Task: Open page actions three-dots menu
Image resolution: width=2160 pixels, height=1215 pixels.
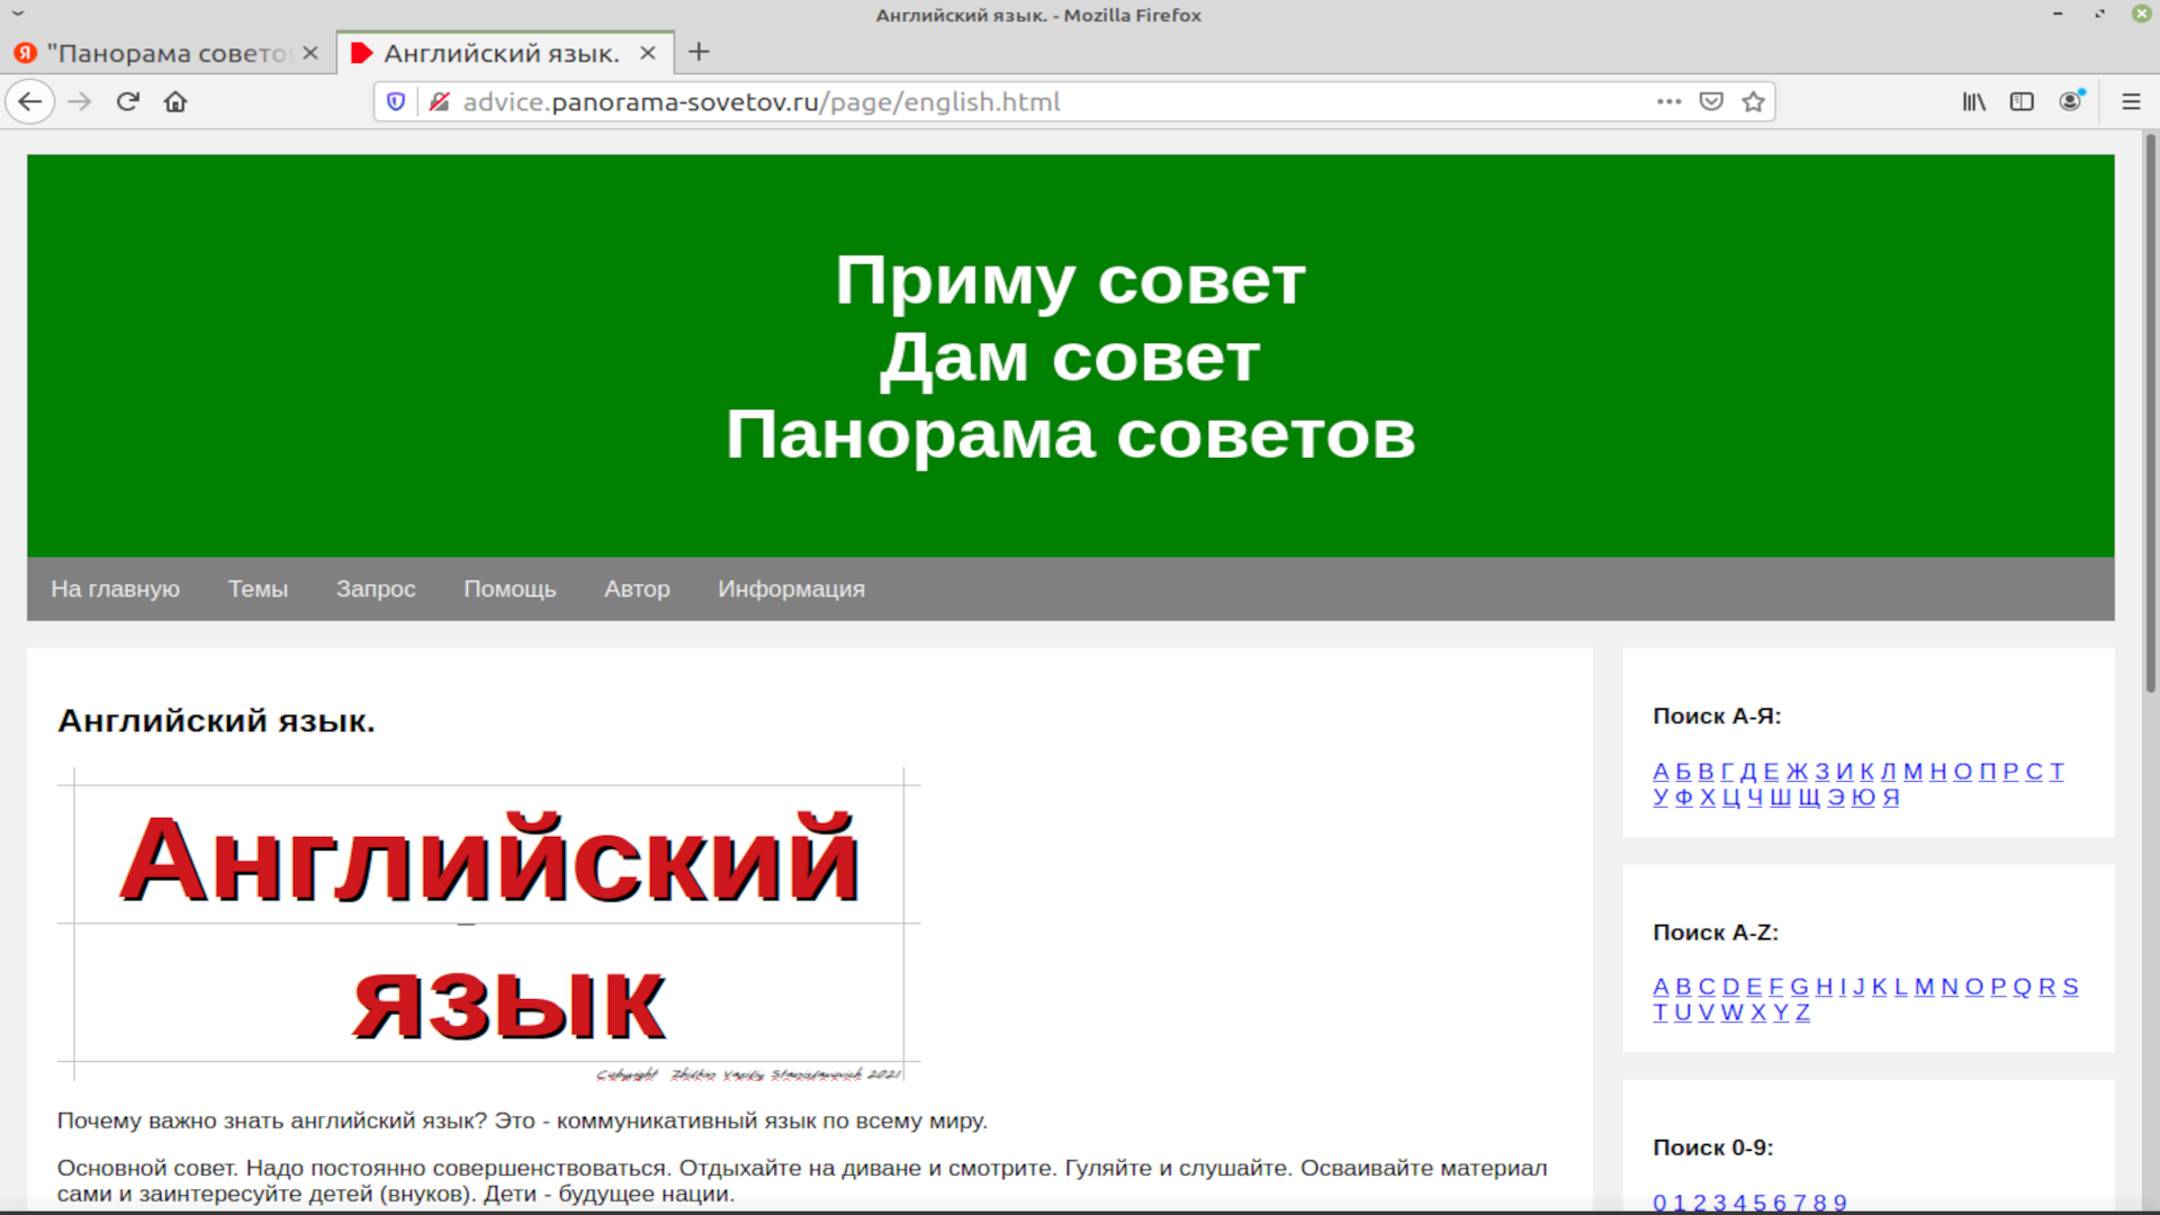Action: [x=1668, y=102]
